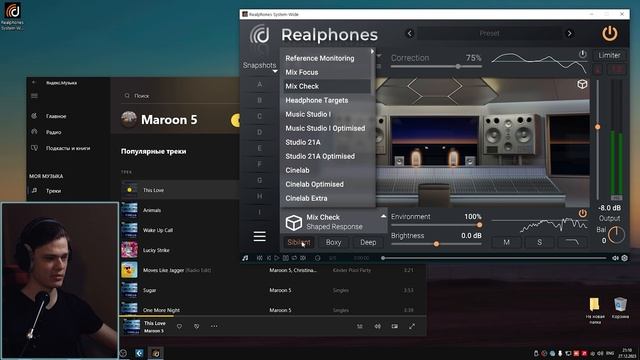Click the Realphones logo icon
Screen dimensions: 640x360
coord(260,34)
